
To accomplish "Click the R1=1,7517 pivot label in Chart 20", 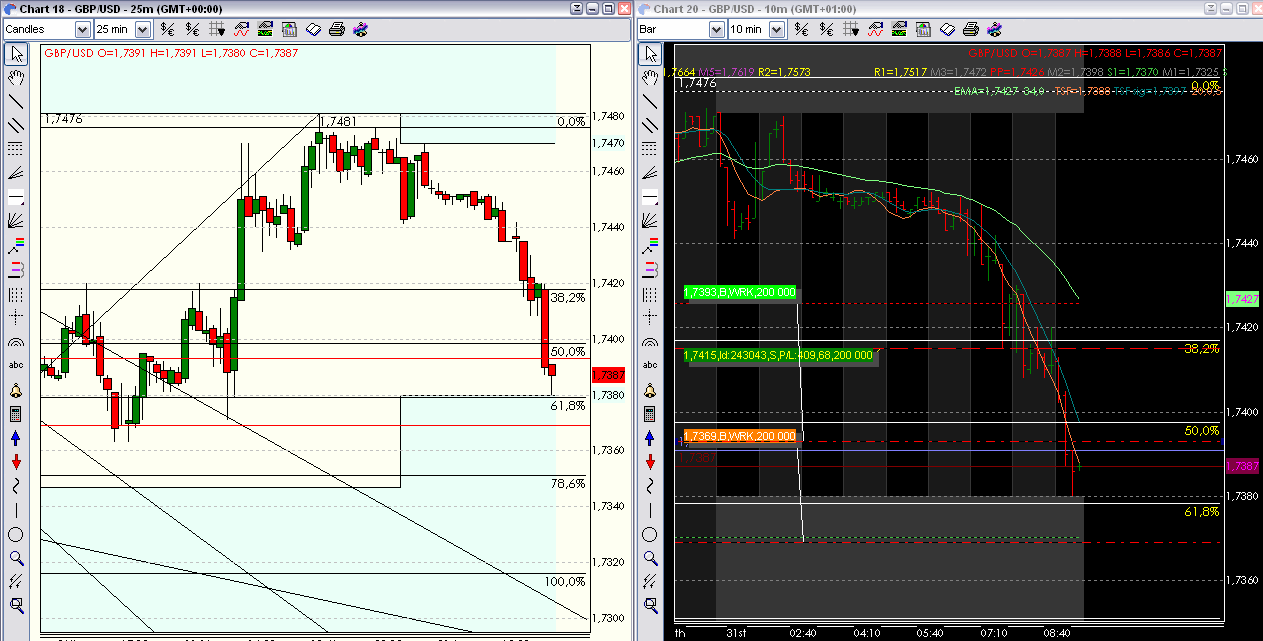I will 902,72.
